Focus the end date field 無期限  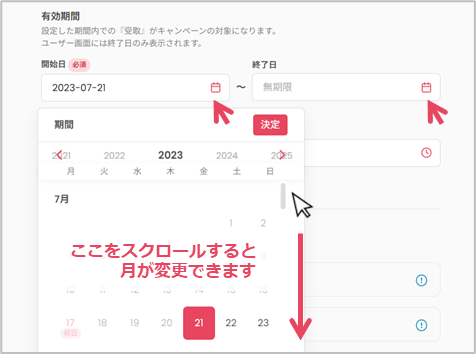[x=346, y=87]
